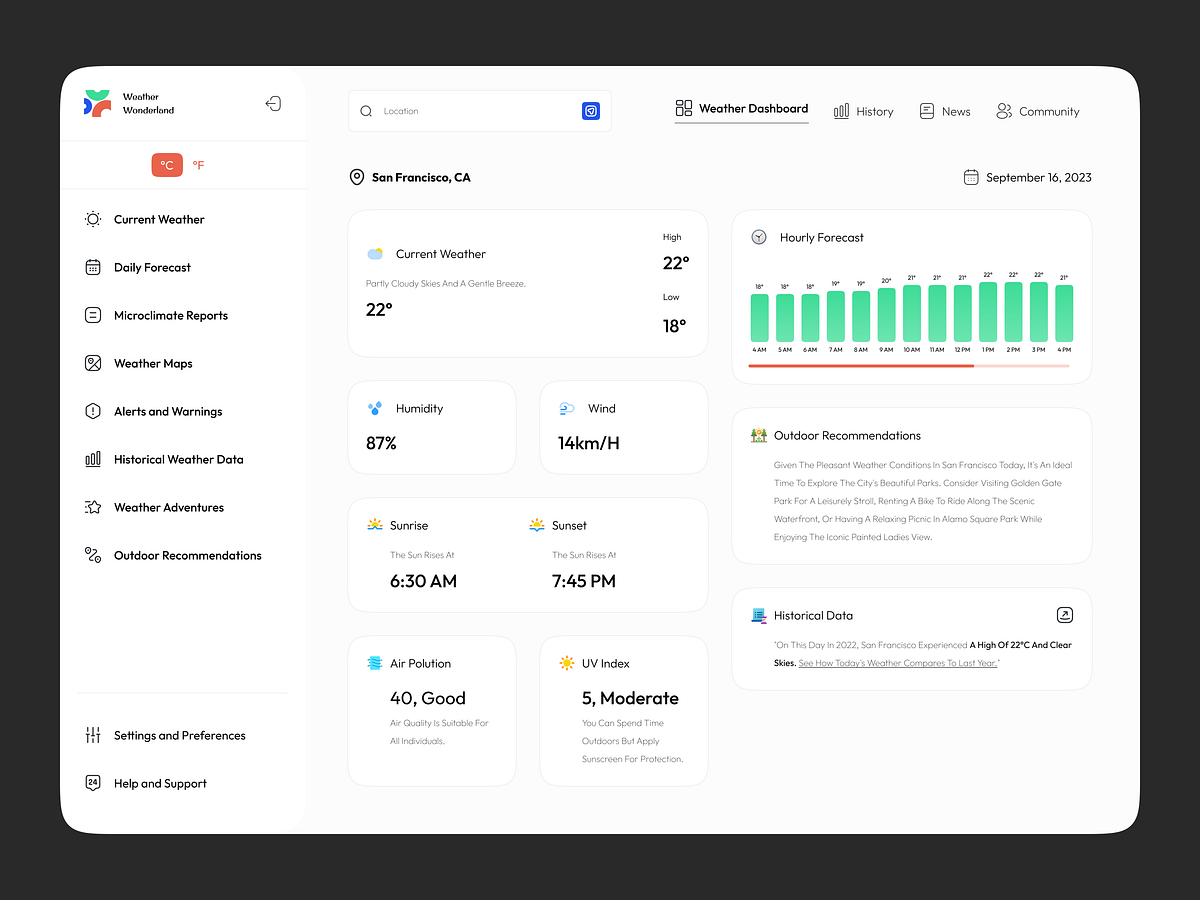Open Weather Maps in the sidebar
The width and height of the screenshot is (1200, 900).
pyautogui.click(x=92, y=363)
